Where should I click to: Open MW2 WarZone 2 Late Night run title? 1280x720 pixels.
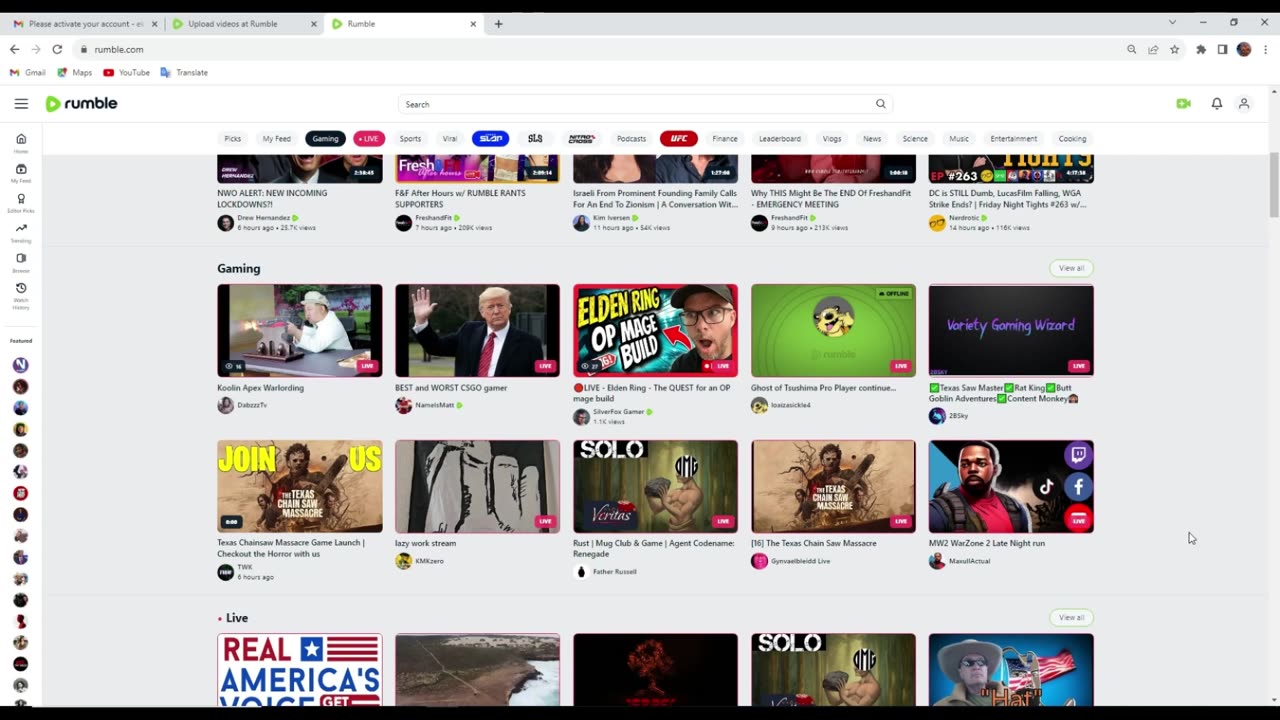point(987,543)
